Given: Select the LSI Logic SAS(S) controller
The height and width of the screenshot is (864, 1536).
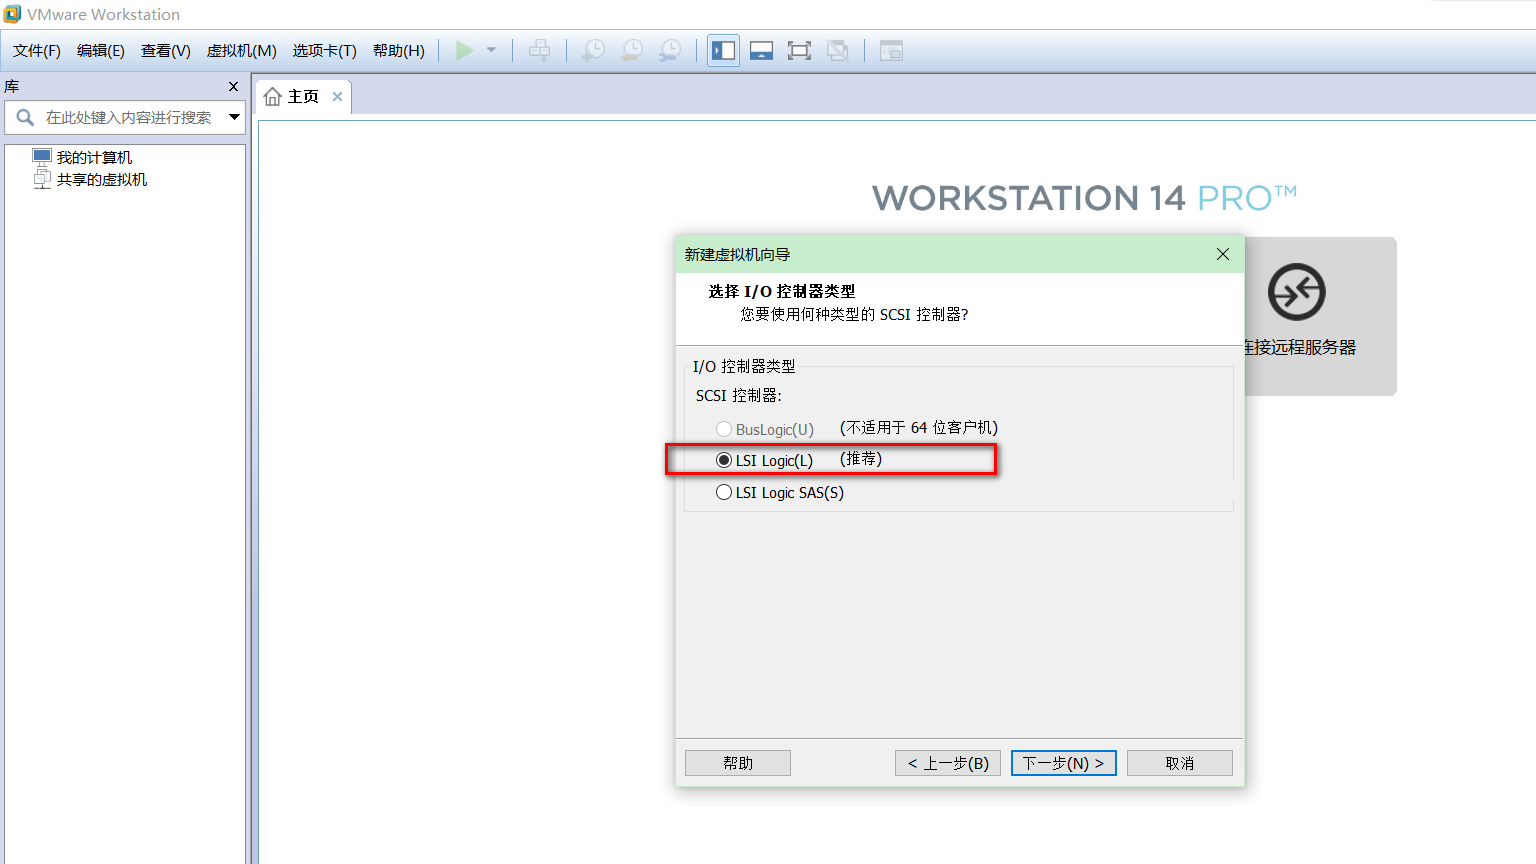Looking at the screenshot, I should point(724,491).
